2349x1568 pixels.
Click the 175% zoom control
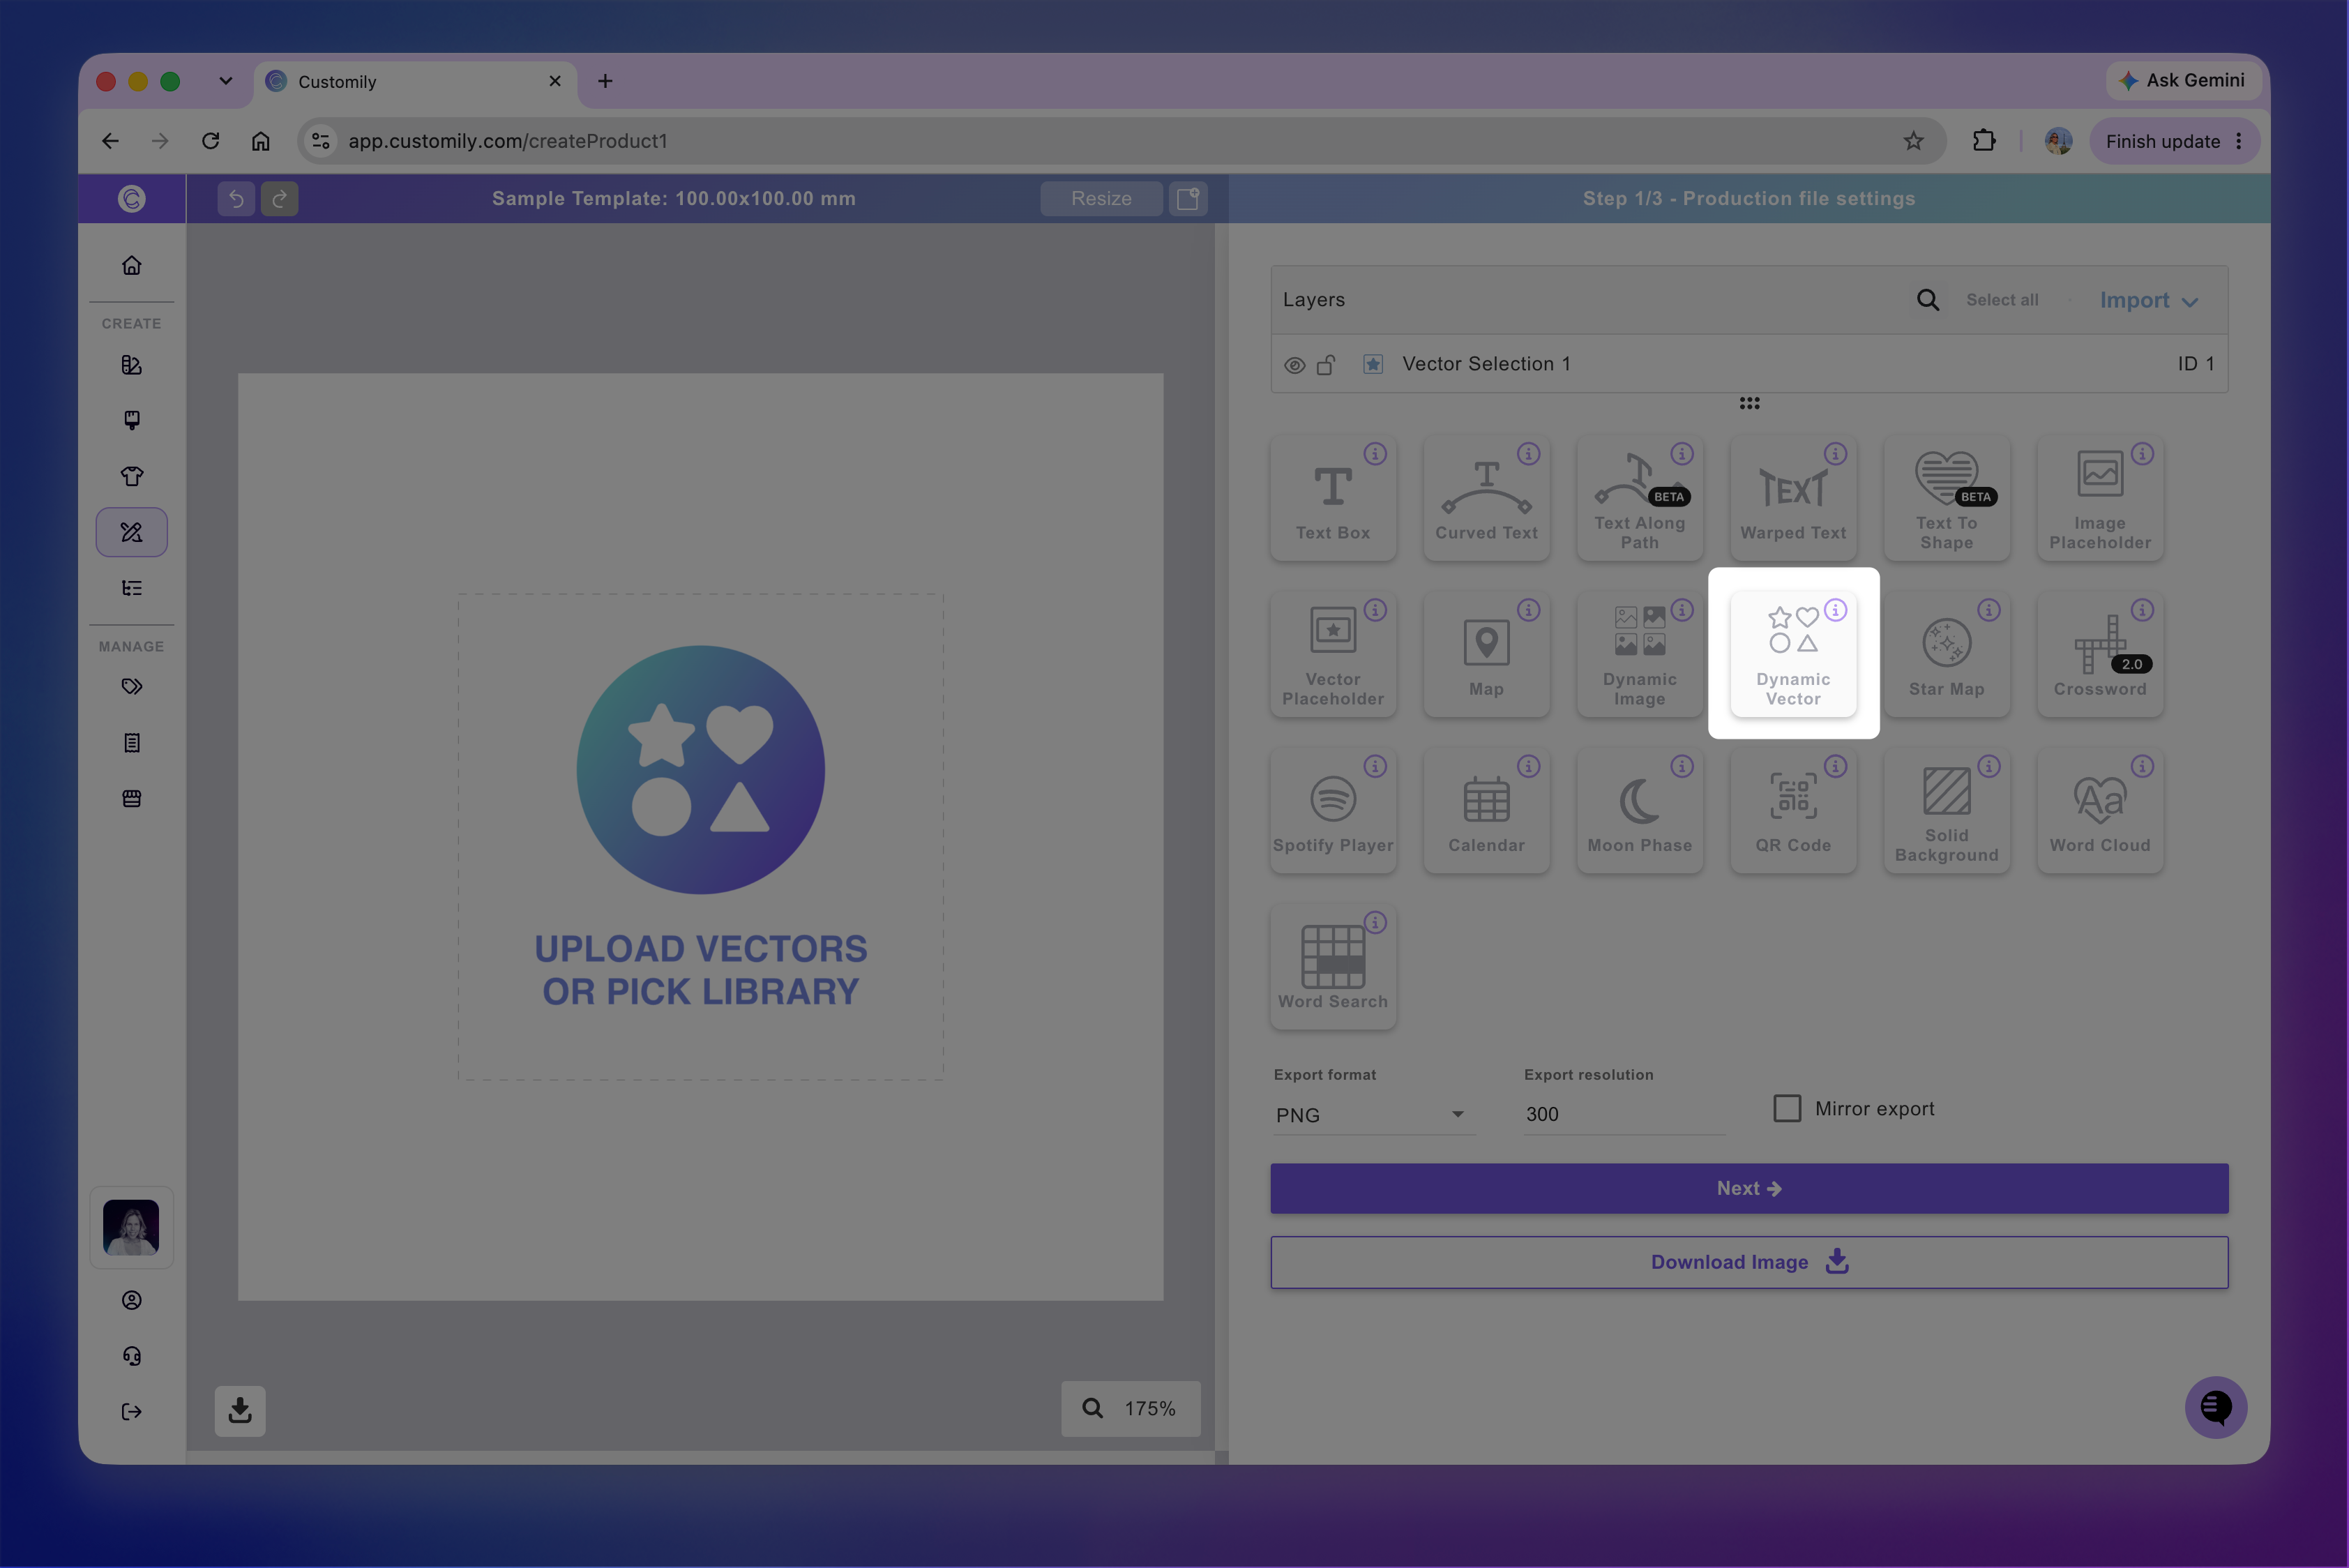1130,1408
